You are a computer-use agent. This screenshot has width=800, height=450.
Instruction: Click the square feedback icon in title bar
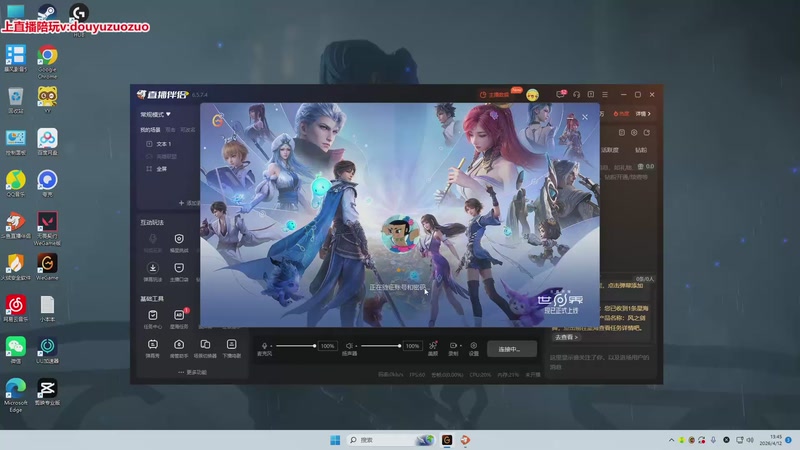point(591,94)
